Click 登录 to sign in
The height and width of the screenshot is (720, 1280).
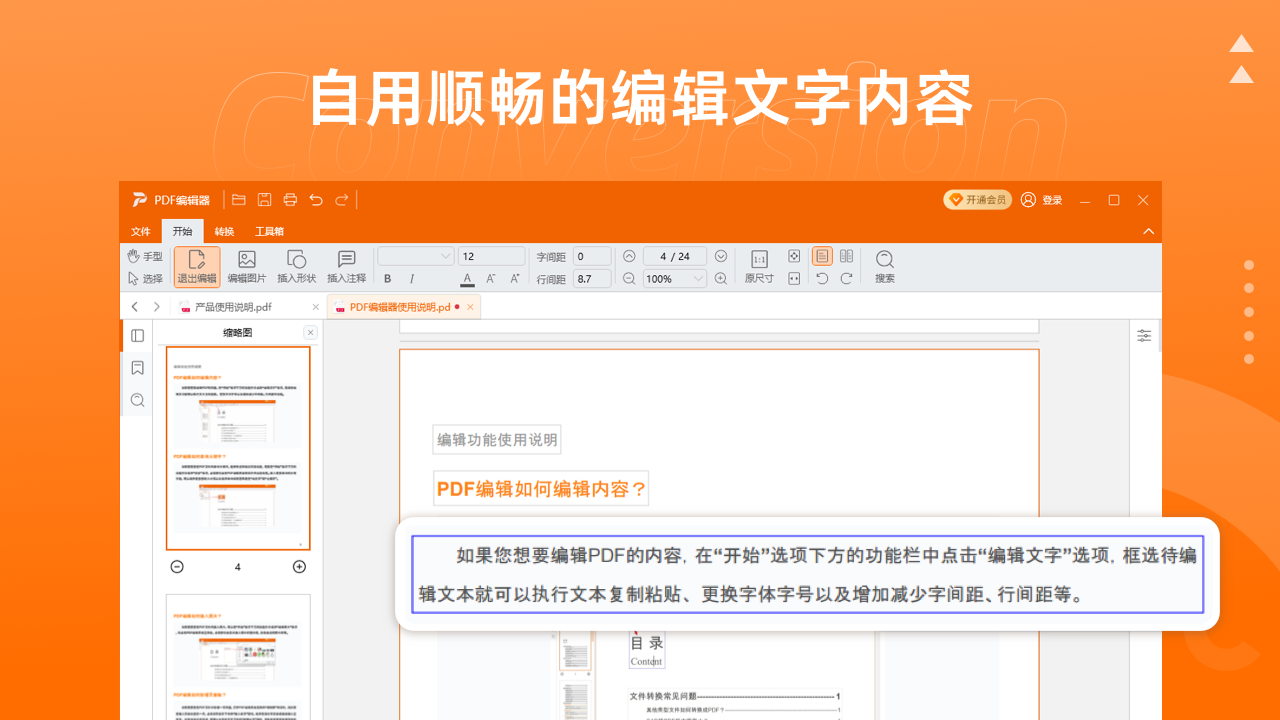pos(1043,199)
